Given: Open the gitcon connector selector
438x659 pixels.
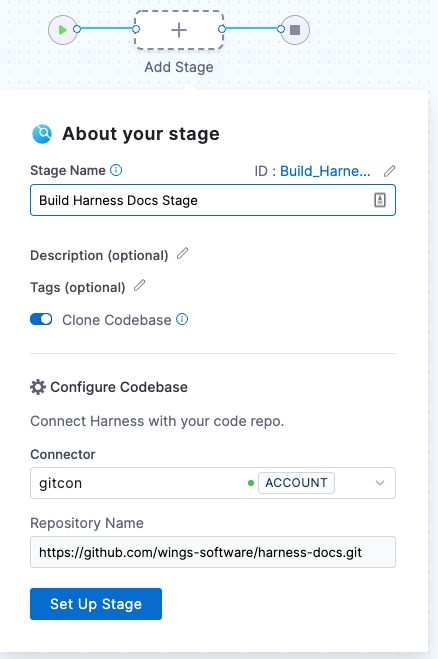Looking at the screenshot, I should click(213, 483).
